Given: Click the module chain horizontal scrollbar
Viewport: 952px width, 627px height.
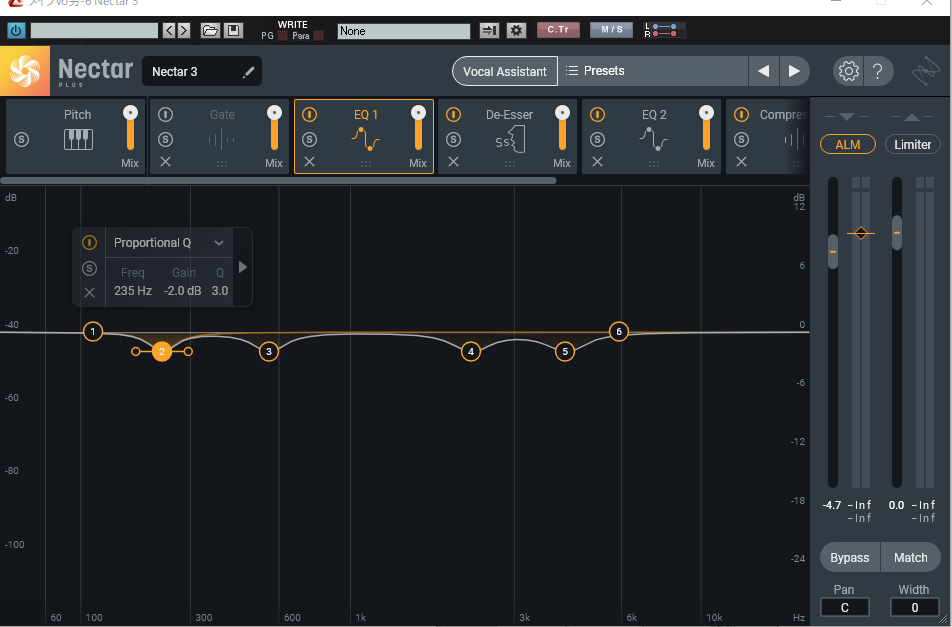Looking at the screenshot, I should tap(278, 180).
